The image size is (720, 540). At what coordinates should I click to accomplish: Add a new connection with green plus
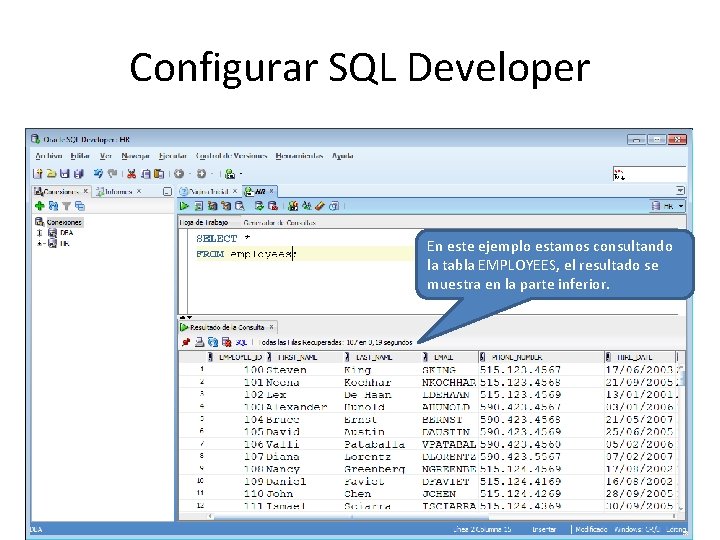(39, 206)
